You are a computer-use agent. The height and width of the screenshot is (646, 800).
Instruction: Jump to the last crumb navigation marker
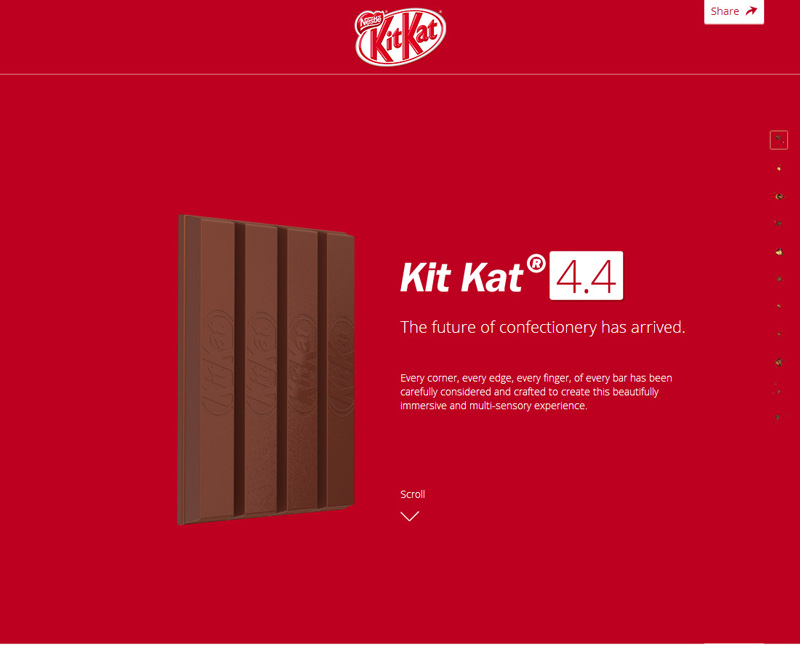point(778,417)
